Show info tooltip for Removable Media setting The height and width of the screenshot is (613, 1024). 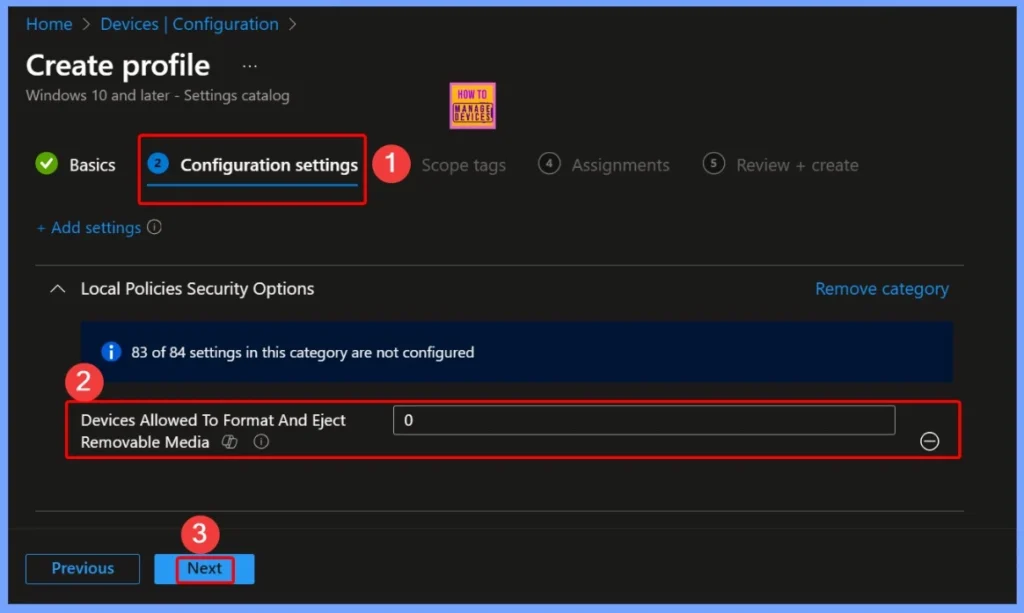[261, 442]
